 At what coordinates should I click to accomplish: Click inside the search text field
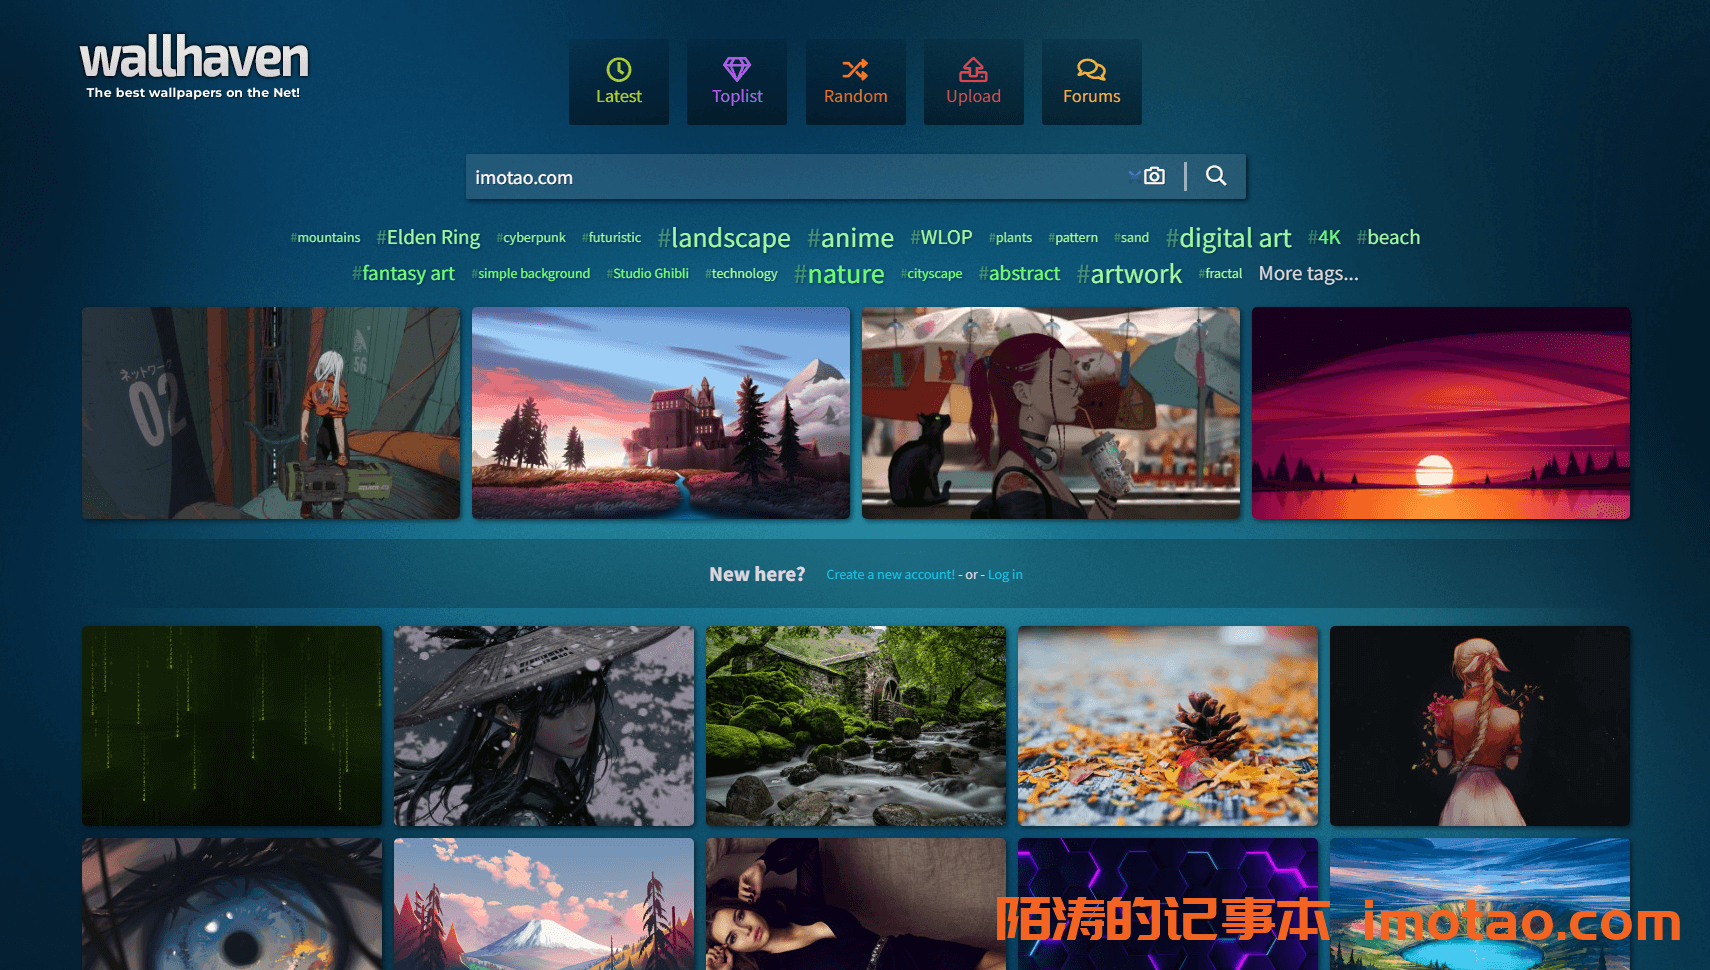(x=790, y=177)
